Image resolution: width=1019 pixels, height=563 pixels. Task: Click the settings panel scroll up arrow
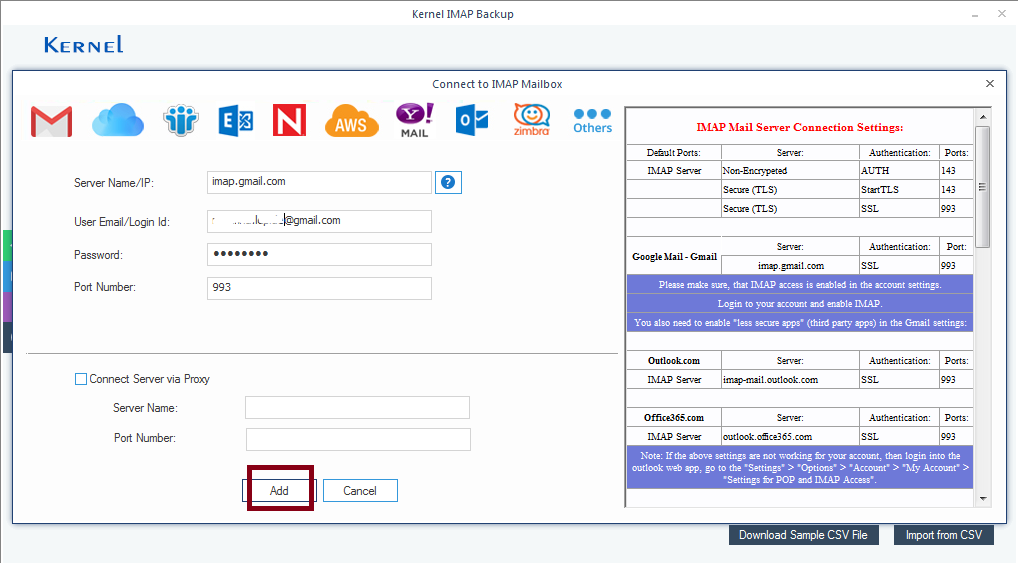coord(983,117)
